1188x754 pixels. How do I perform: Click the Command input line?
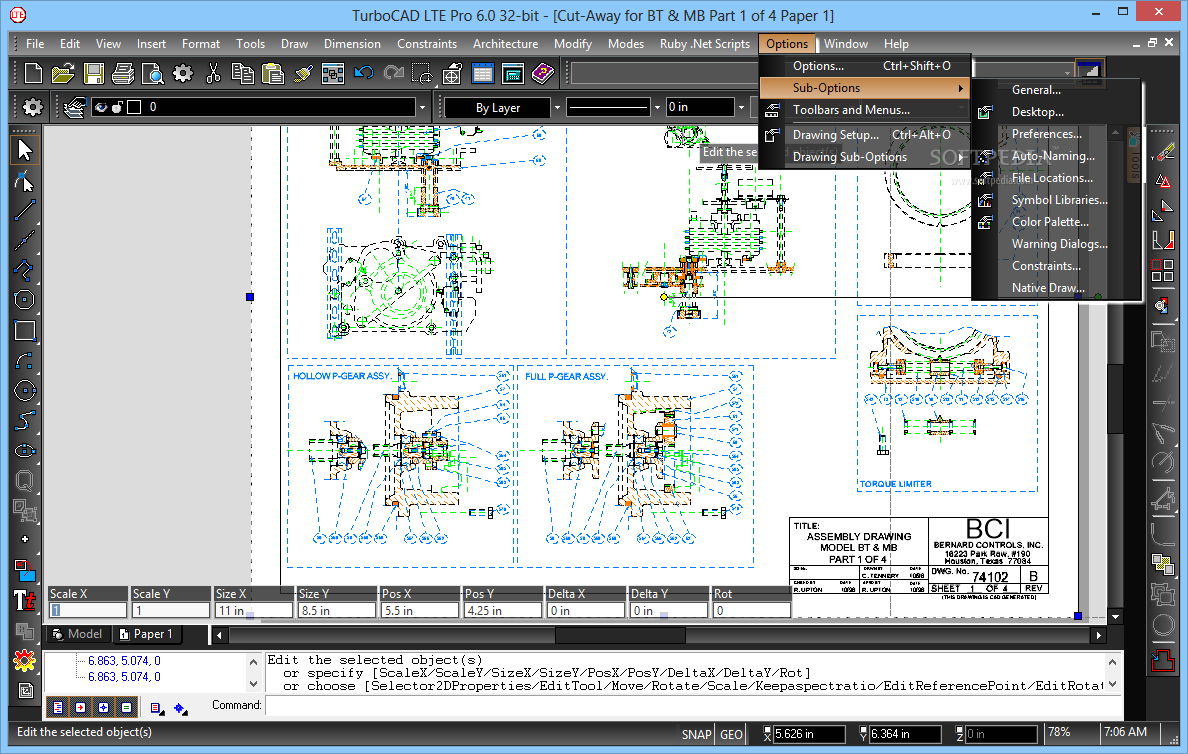[692, 706]
